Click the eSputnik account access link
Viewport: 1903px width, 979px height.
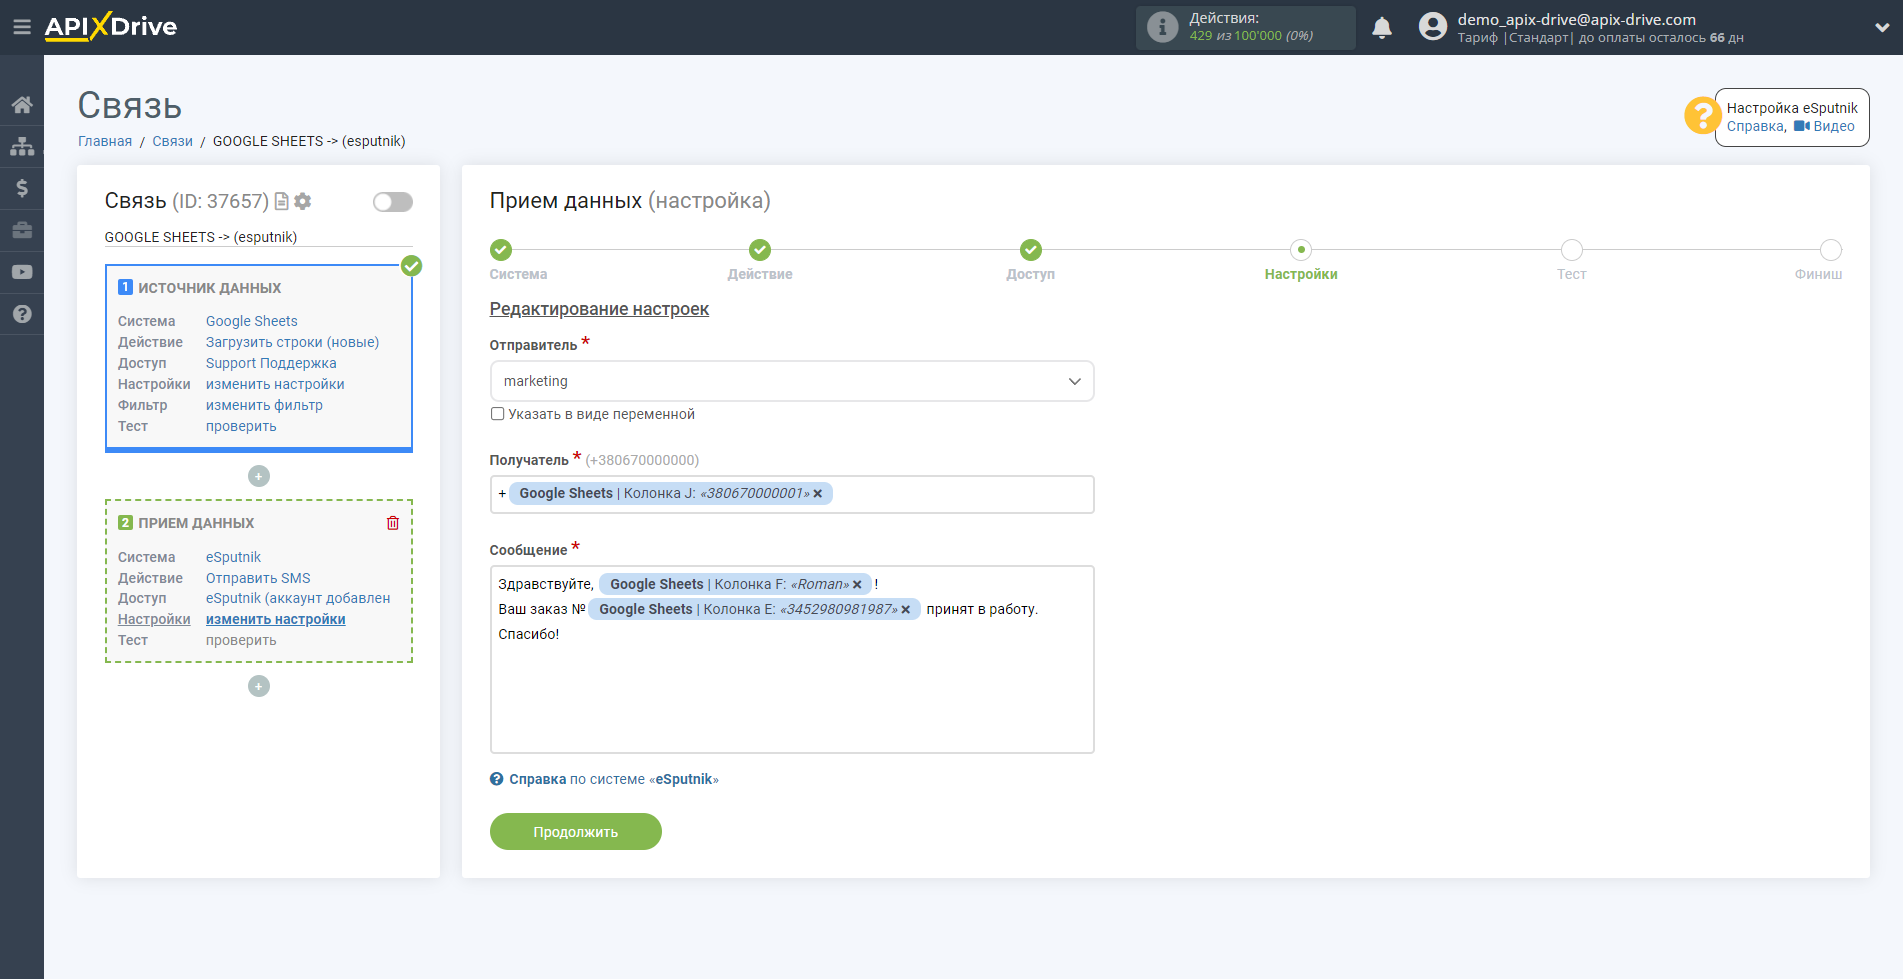point(298,598)
